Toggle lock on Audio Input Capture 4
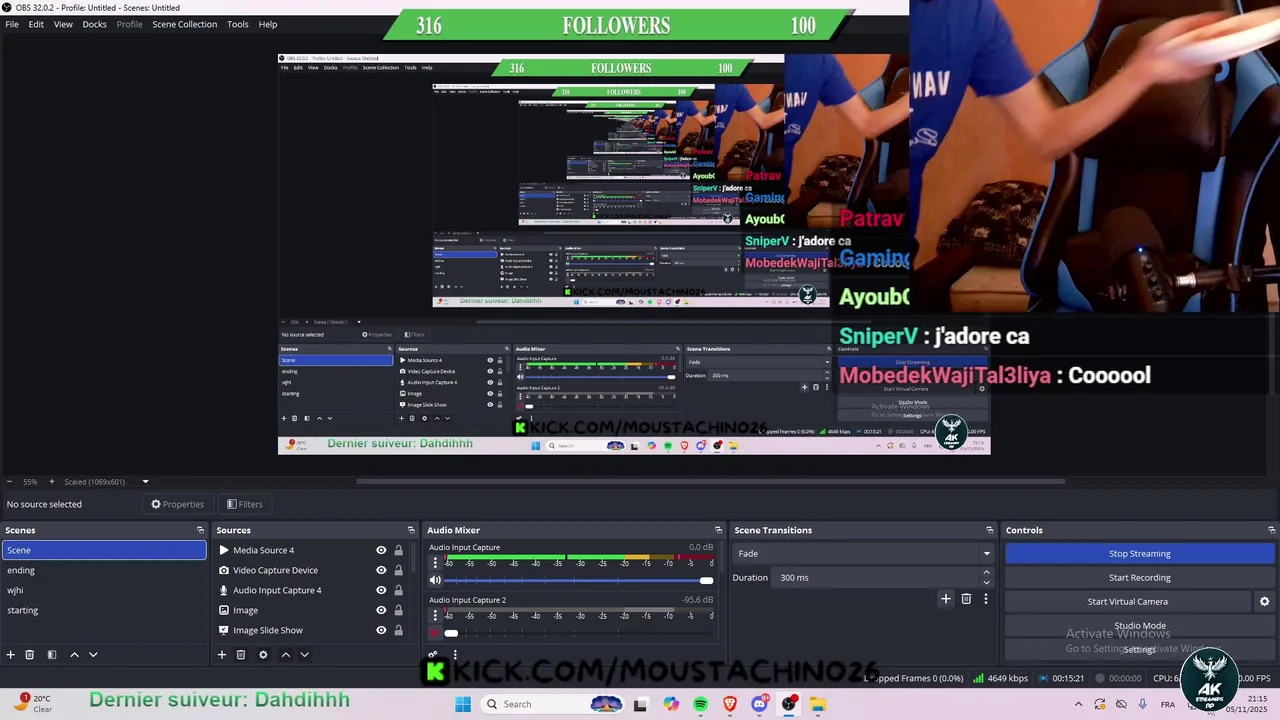1280x720 pixels. point(398,590)
